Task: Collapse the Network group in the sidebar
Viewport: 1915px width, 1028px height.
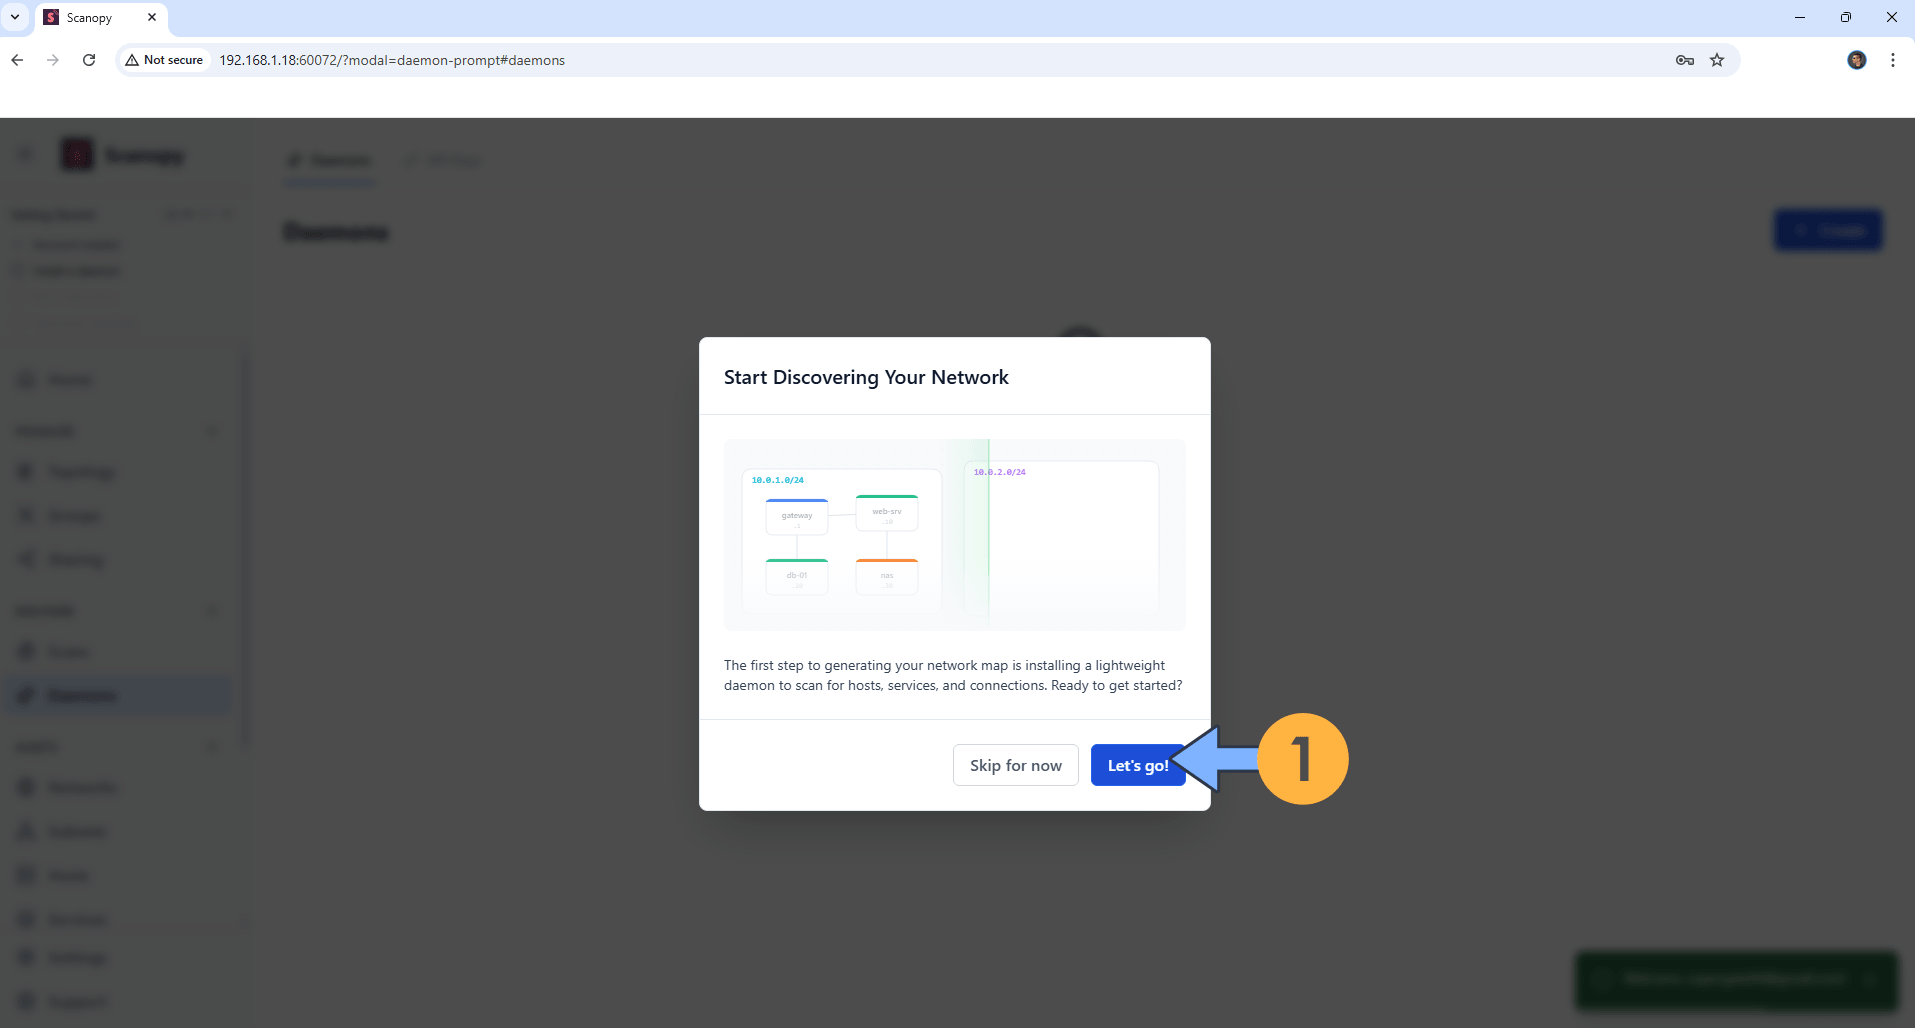Action: tap(212, 430)
